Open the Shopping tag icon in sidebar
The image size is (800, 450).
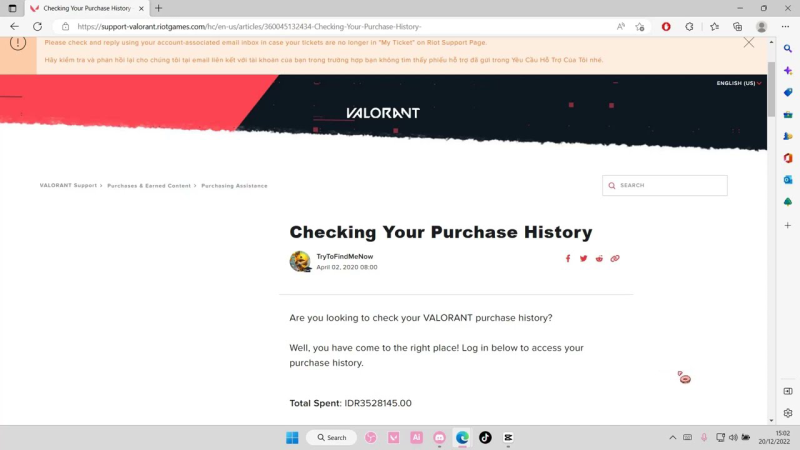point(788,92)
